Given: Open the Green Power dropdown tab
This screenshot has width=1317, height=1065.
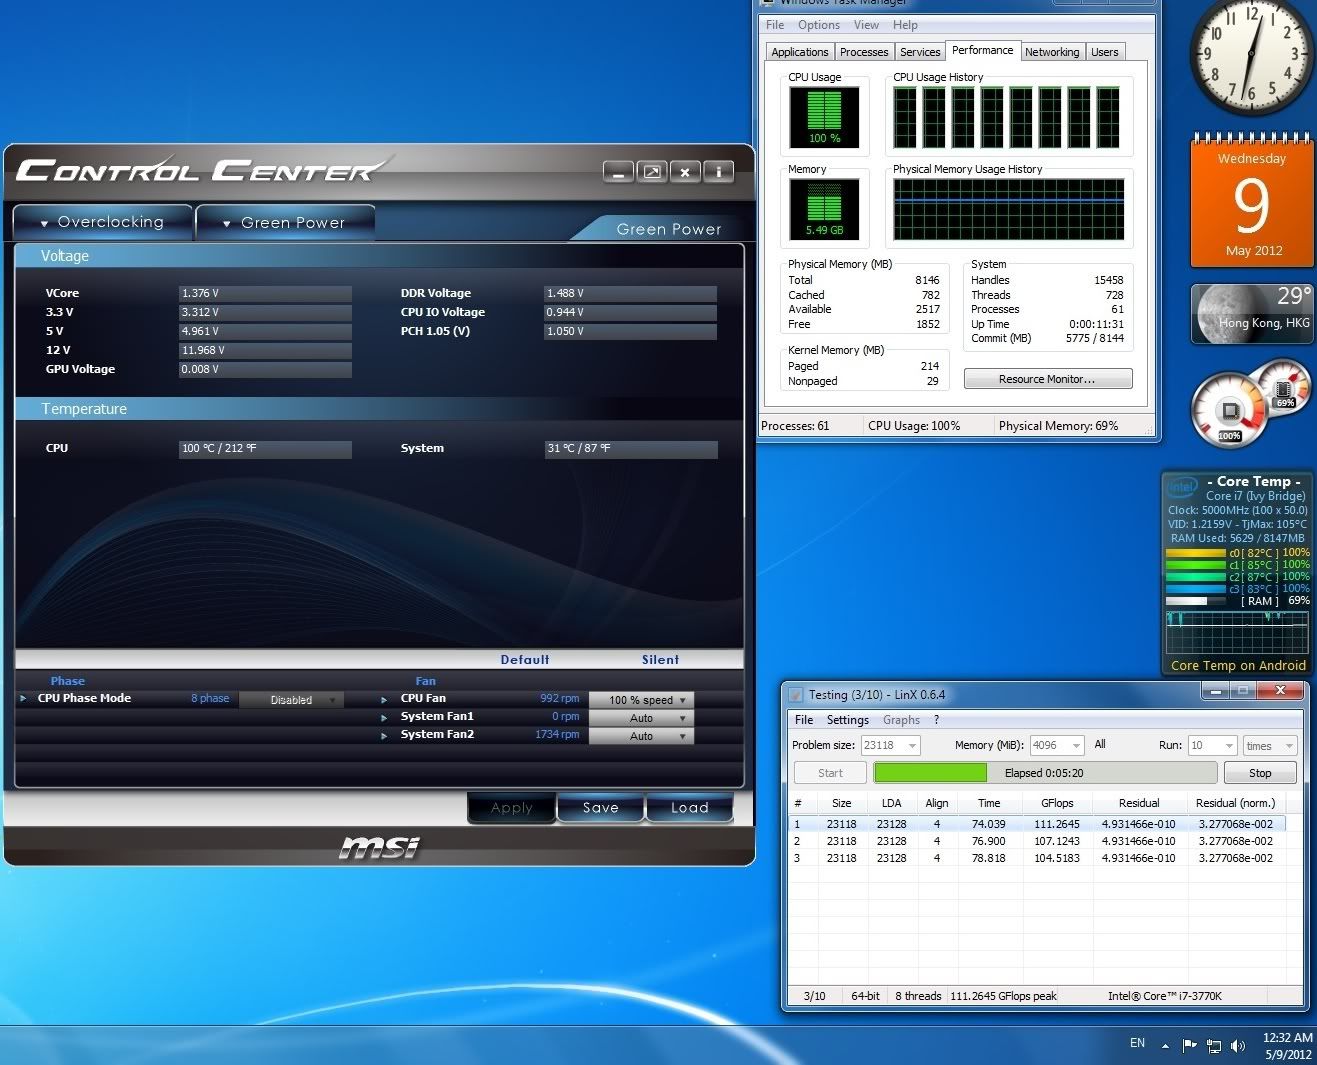Looking at the screenshot, I should [285, 222].
